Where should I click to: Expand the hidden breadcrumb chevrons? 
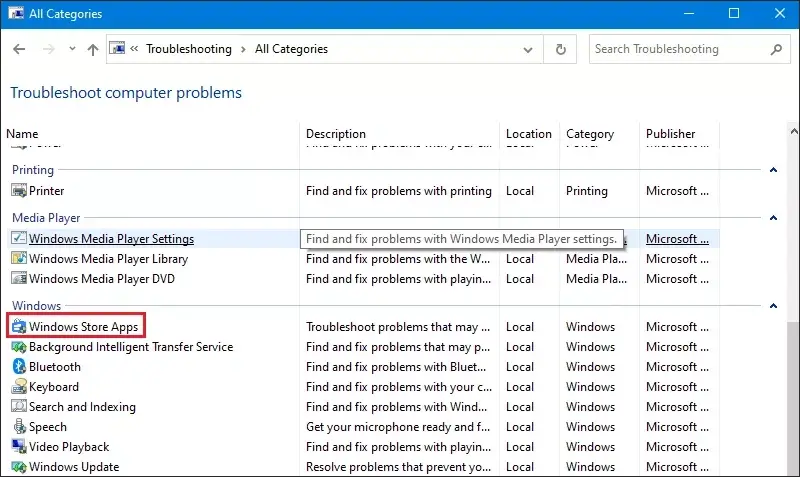[134, 49]
